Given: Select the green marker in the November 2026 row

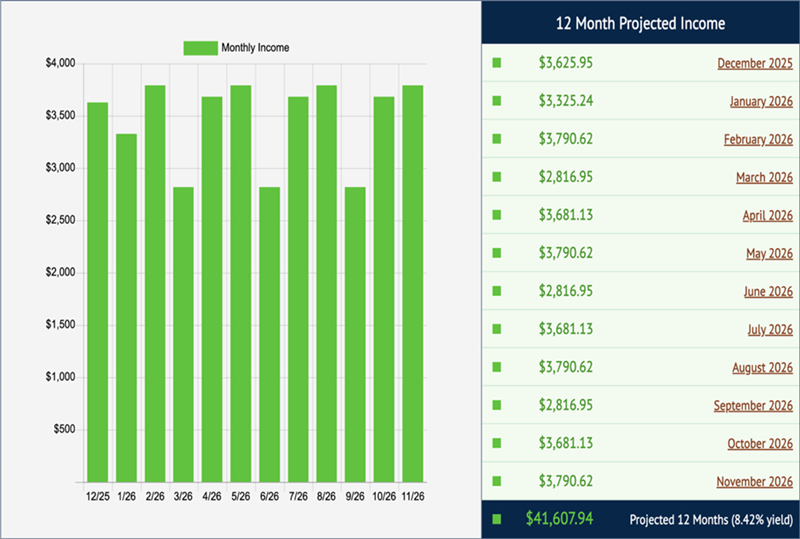Looking at the screenshot, I should (497, 482).
